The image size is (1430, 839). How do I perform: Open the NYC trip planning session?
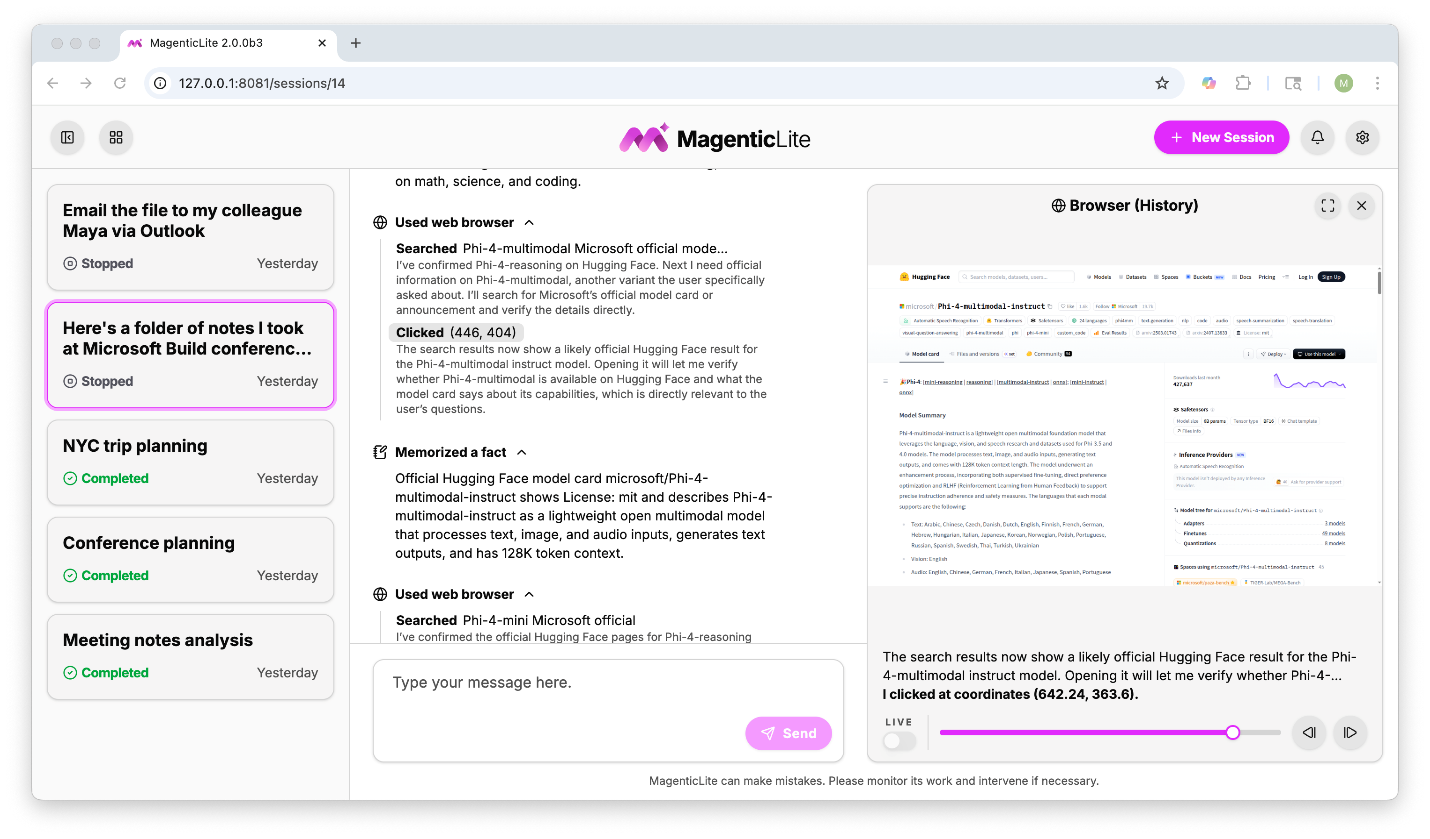190,462
